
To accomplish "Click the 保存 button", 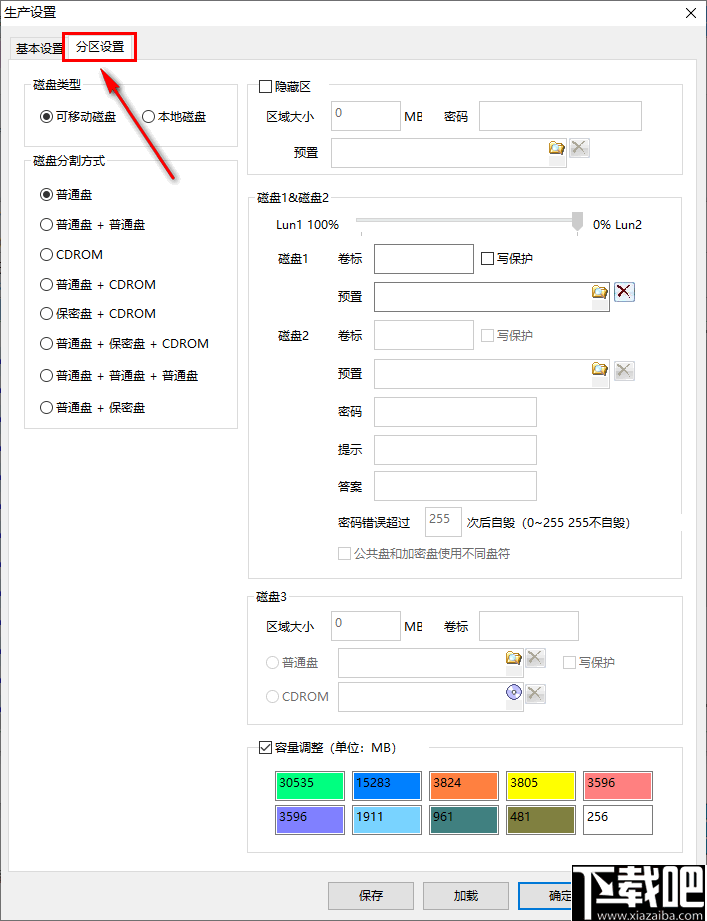I will [x=371, y=896].
